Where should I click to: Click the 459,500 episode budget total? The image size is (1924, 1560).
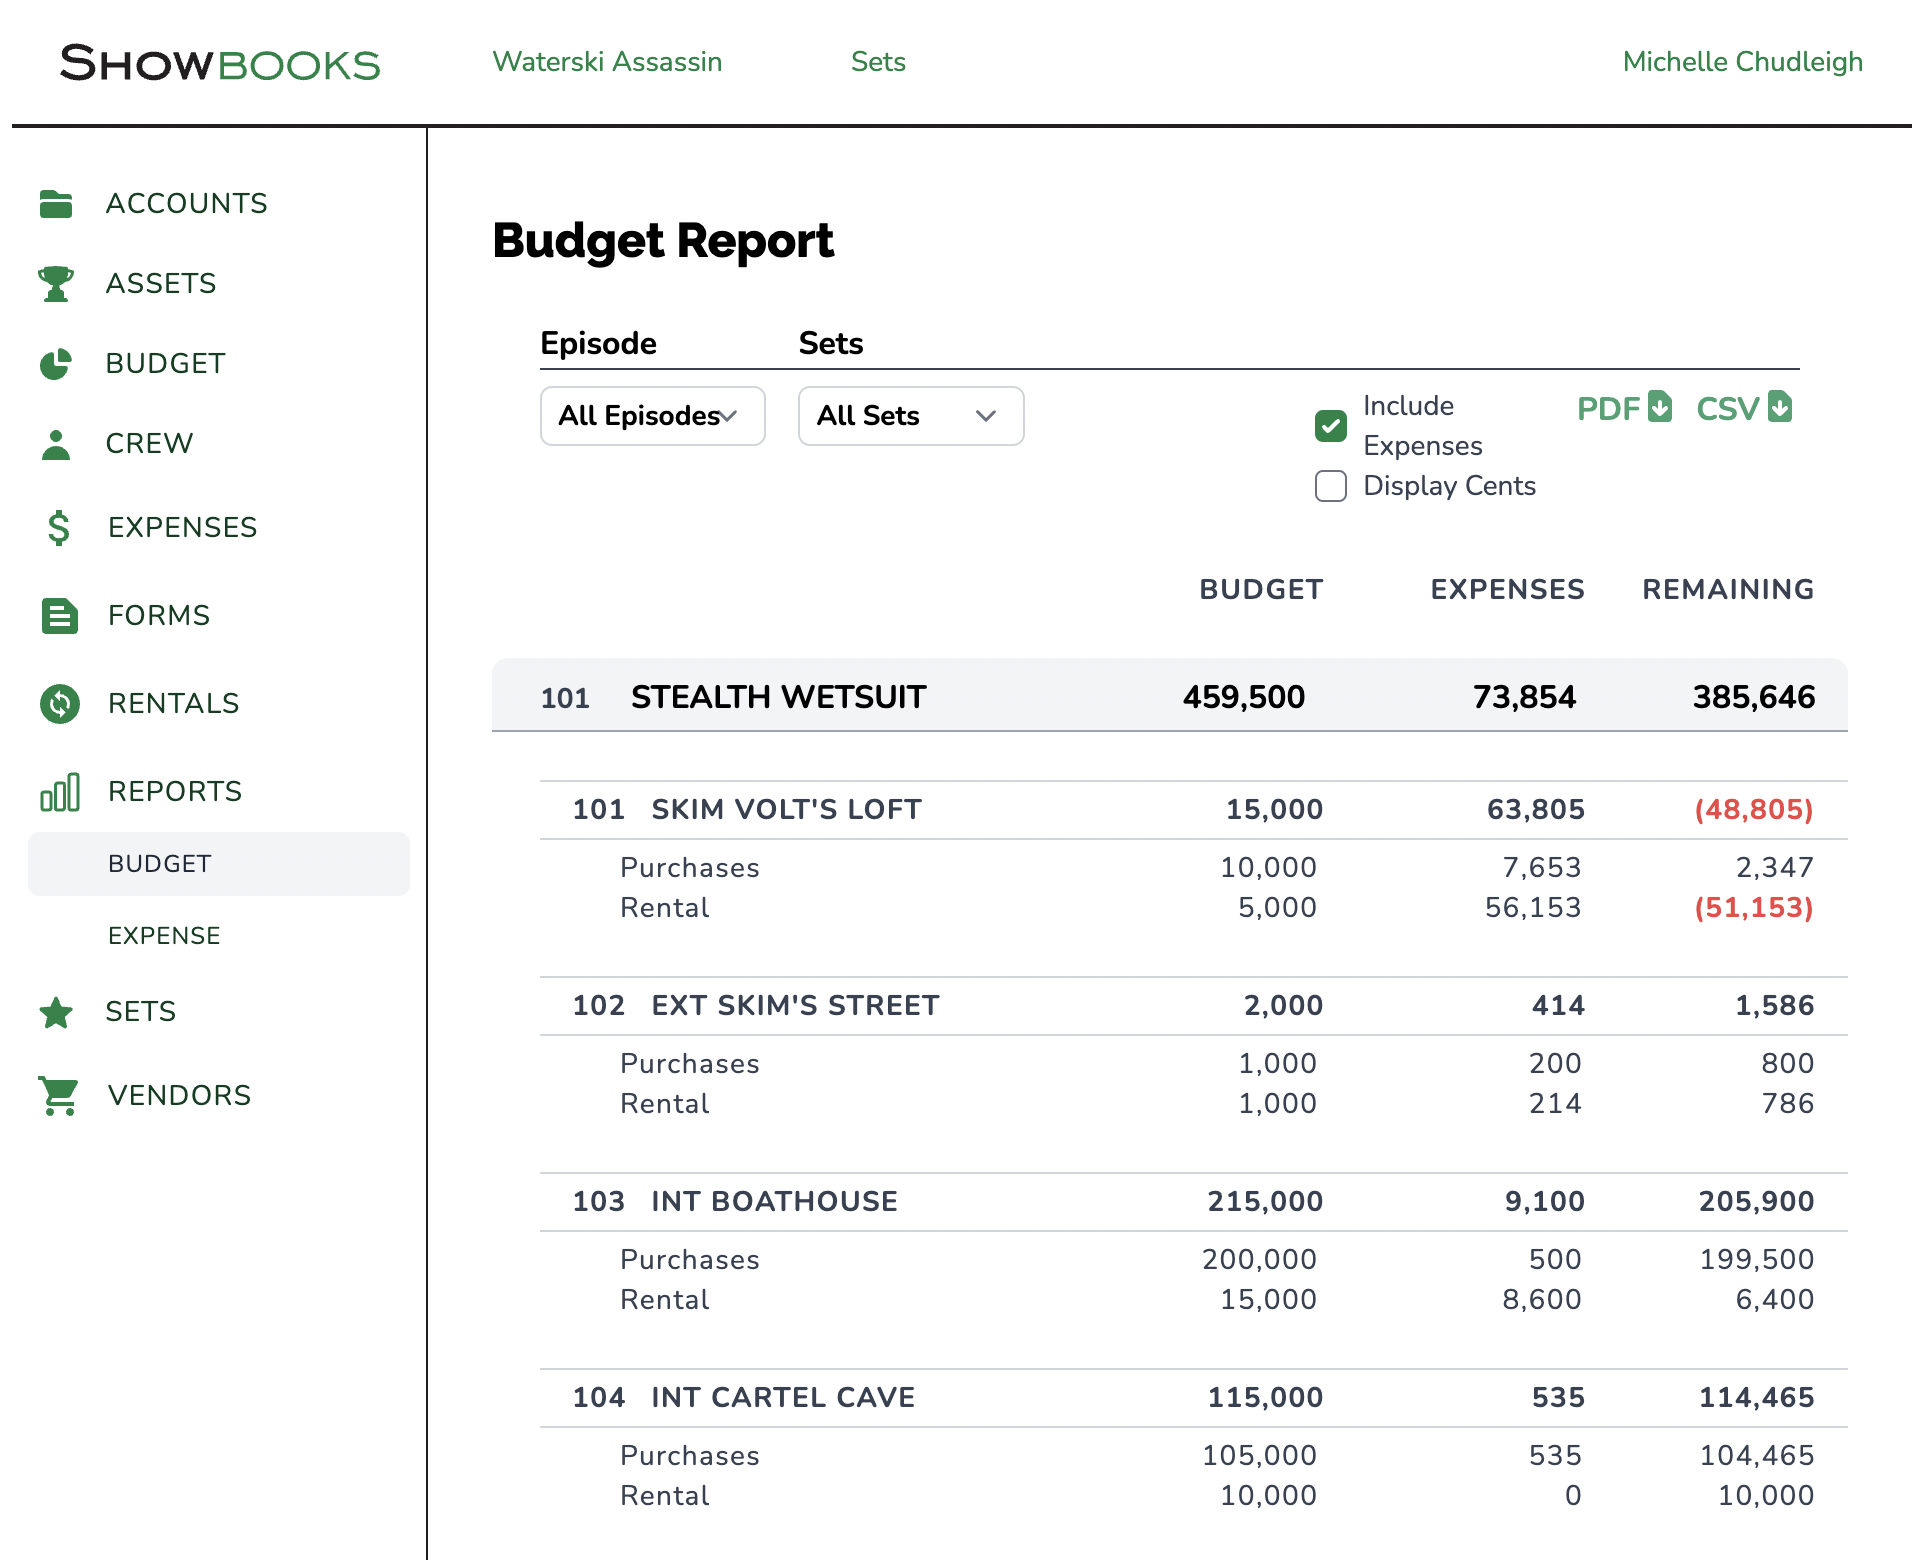(1243, 697)
